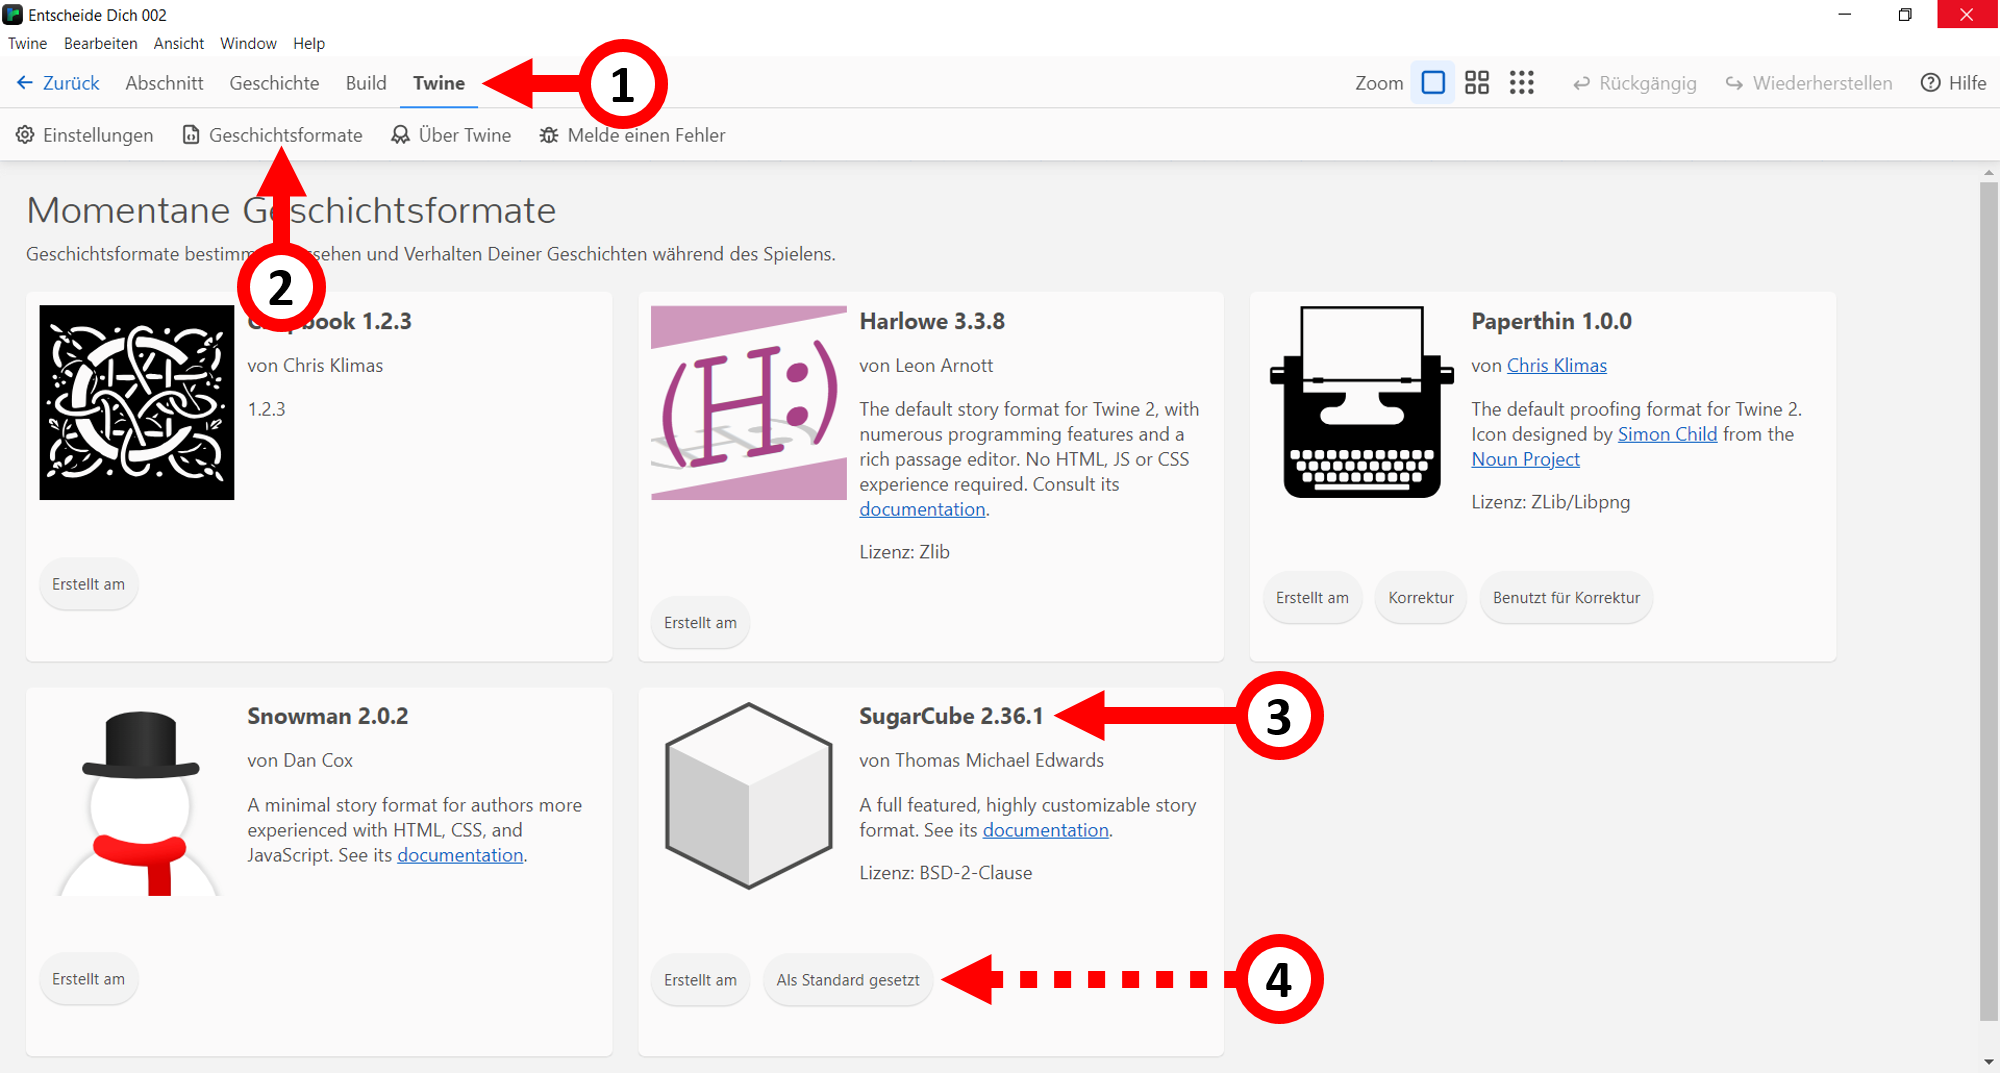Click Erstellt am on Chapbook card

coord(89,585)
